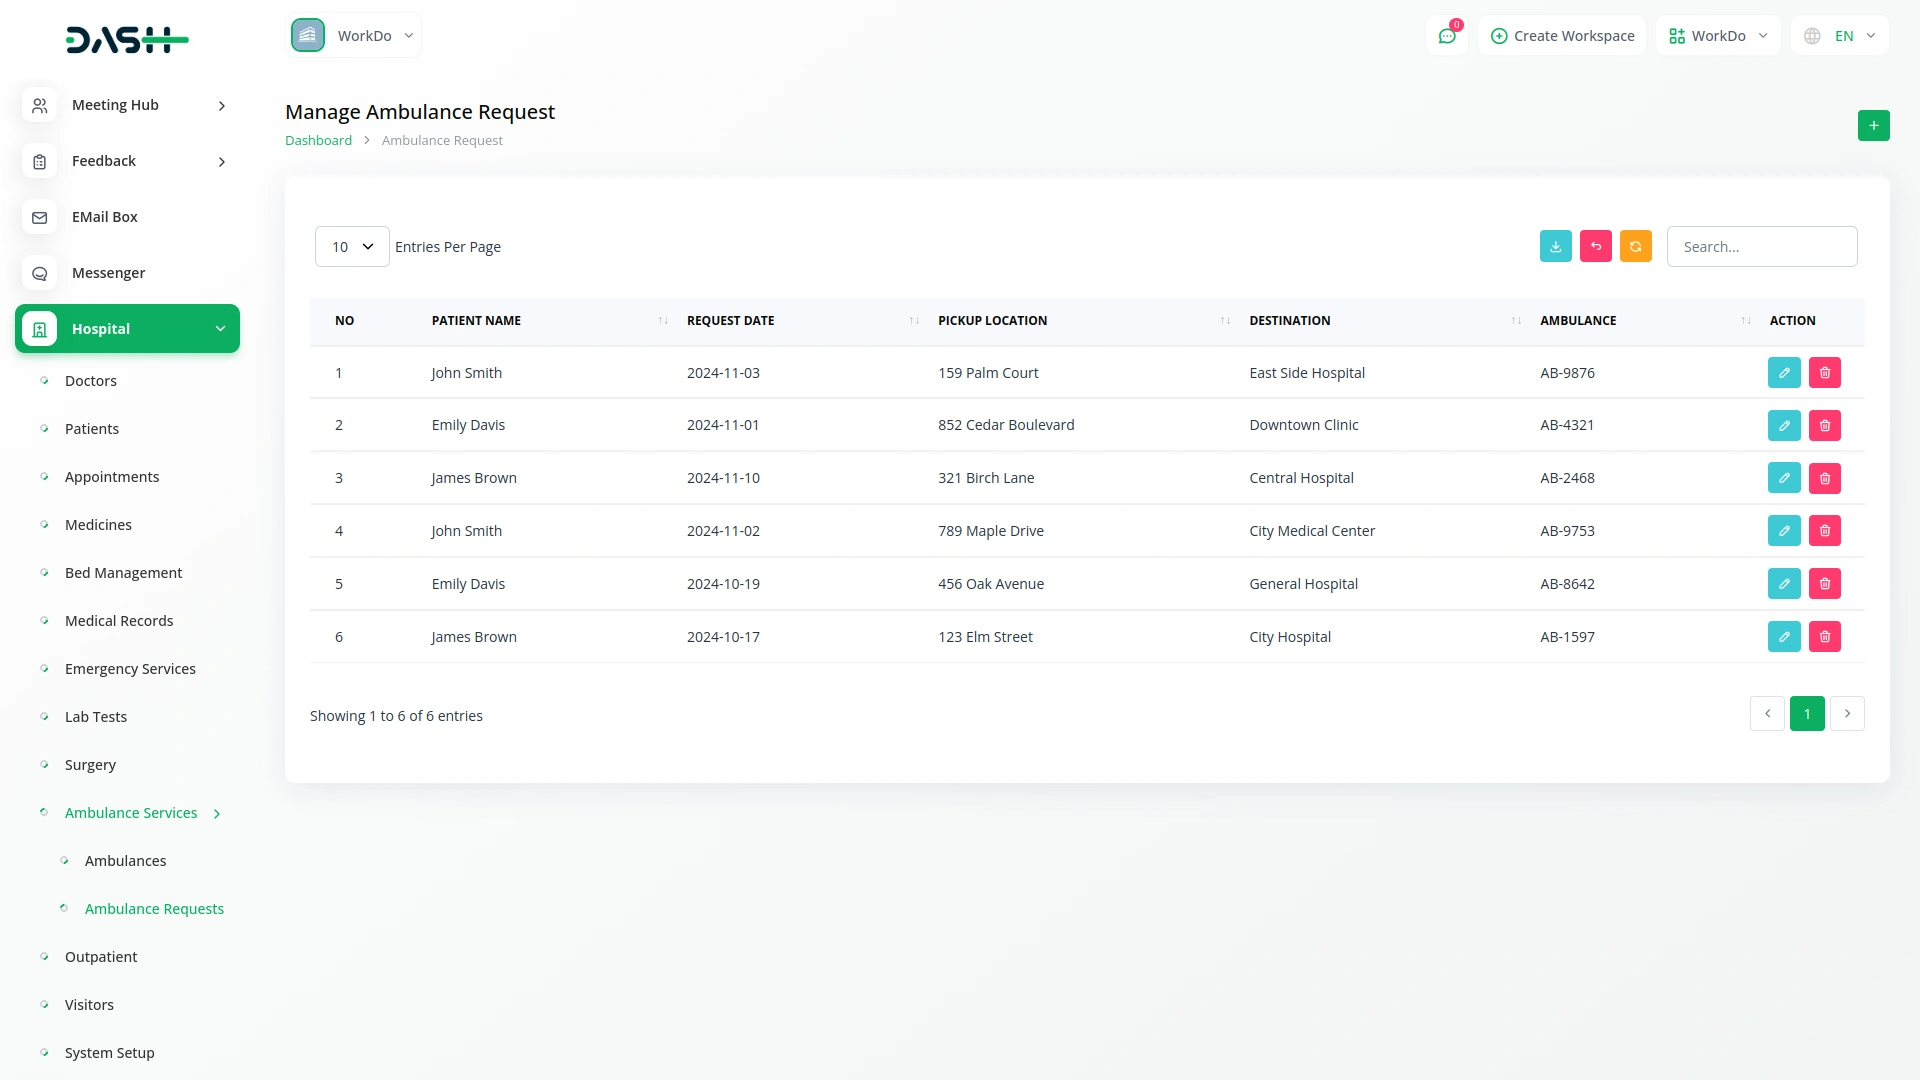
Task: Open the chat messages icon in header
Action: 1446,36
